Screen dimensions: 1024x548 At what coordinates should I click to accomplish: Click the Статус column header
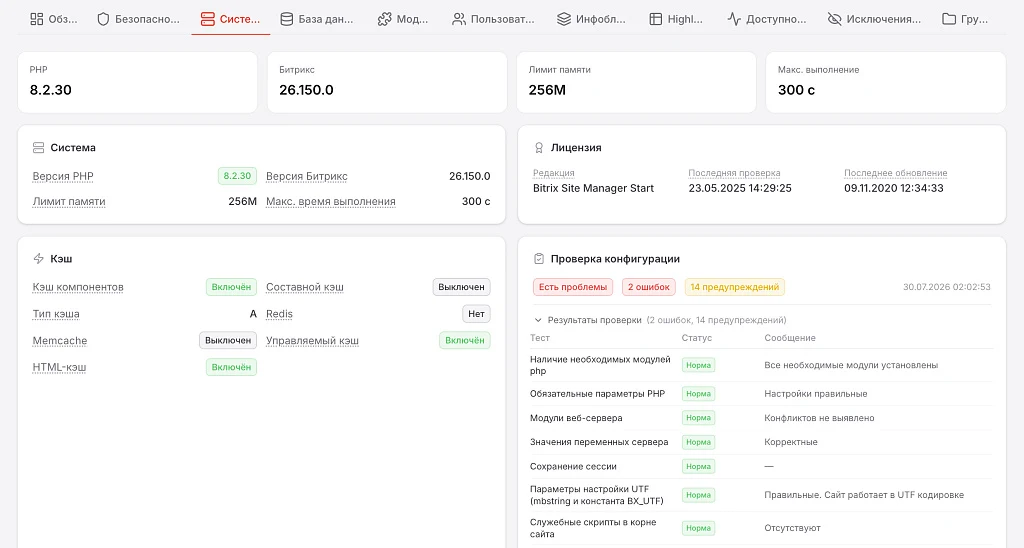pyautogui.click(x=696, y=338)
